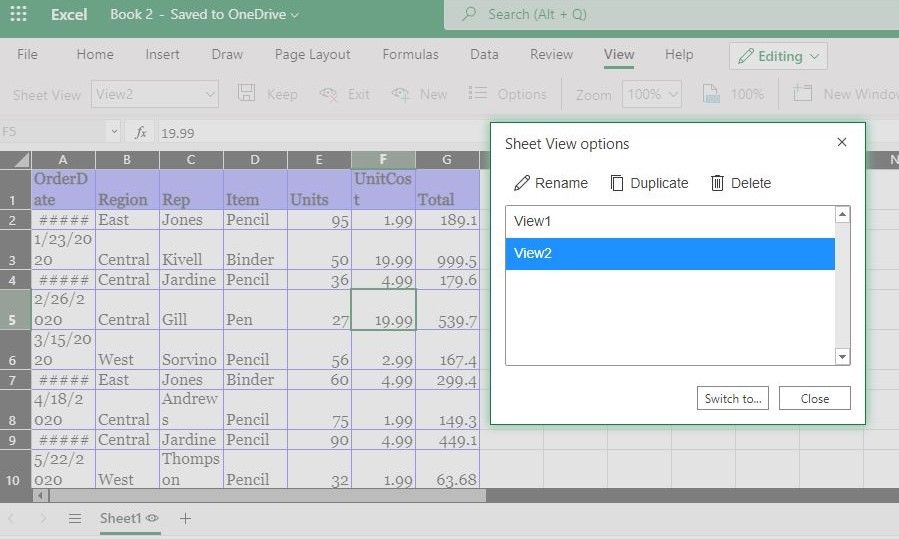This screenshot has width=899, height=539.
Task: Close the Sheet View options dialog
Action: pyautogui.click(x=842, y=143)
